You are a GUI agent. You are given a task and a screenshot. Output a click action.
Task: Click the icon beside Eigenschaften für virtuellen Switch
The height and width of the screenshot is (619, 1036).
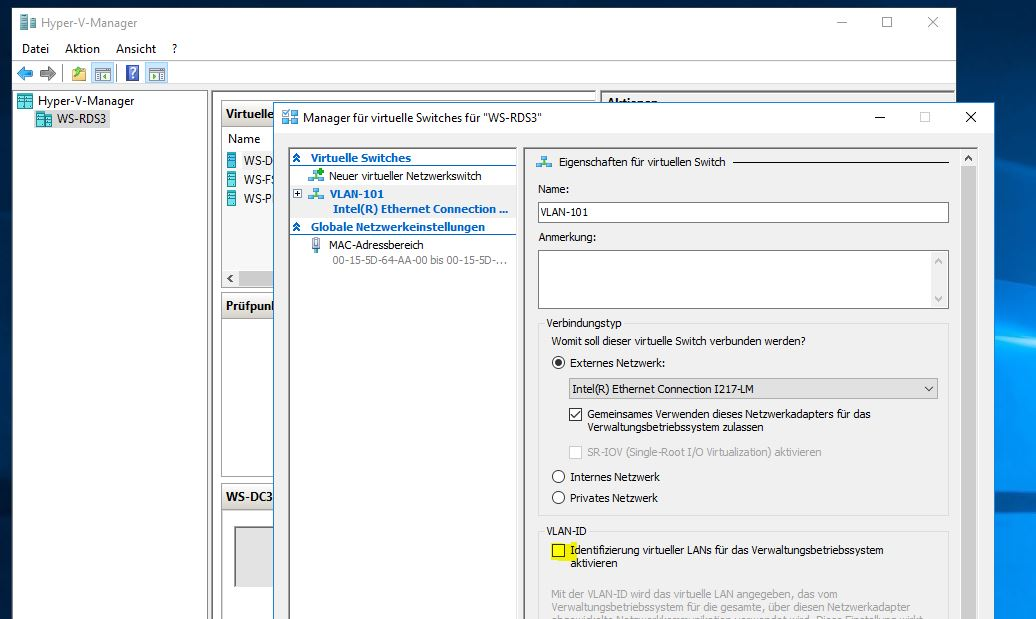pyautogui.click(x=544, y=162)
